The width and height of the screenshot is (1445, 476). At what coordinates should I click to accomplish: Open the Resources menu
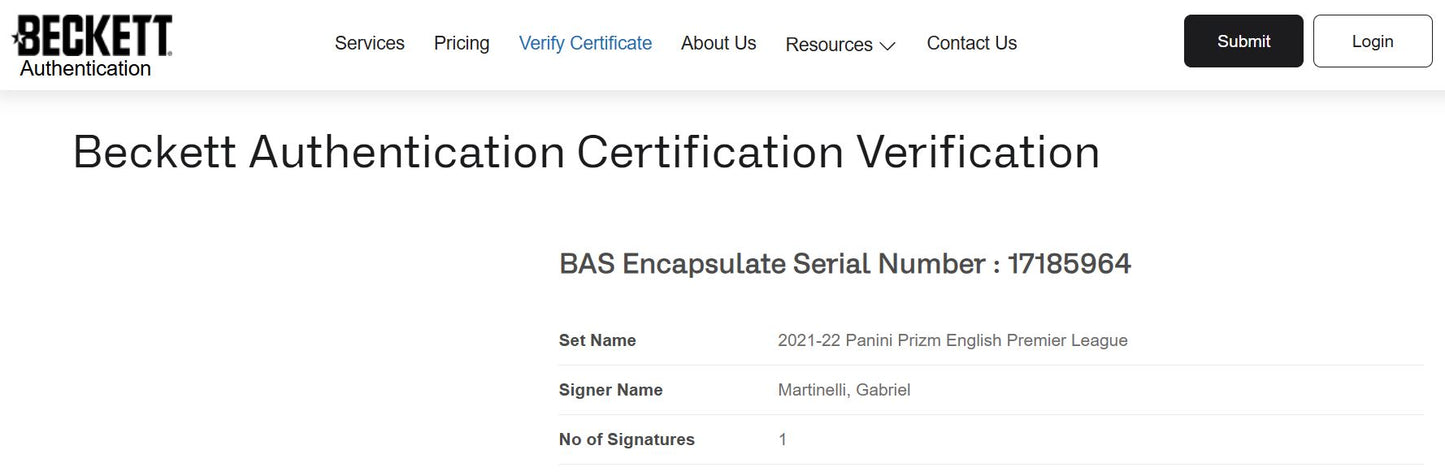(x=829, y=44)
